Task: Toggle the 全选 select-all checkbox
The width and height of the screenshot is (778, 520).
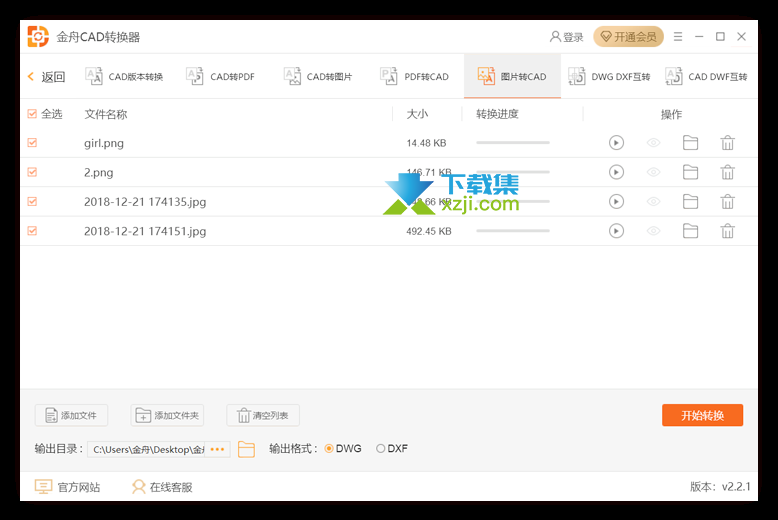Action: [x=32, y=114]
